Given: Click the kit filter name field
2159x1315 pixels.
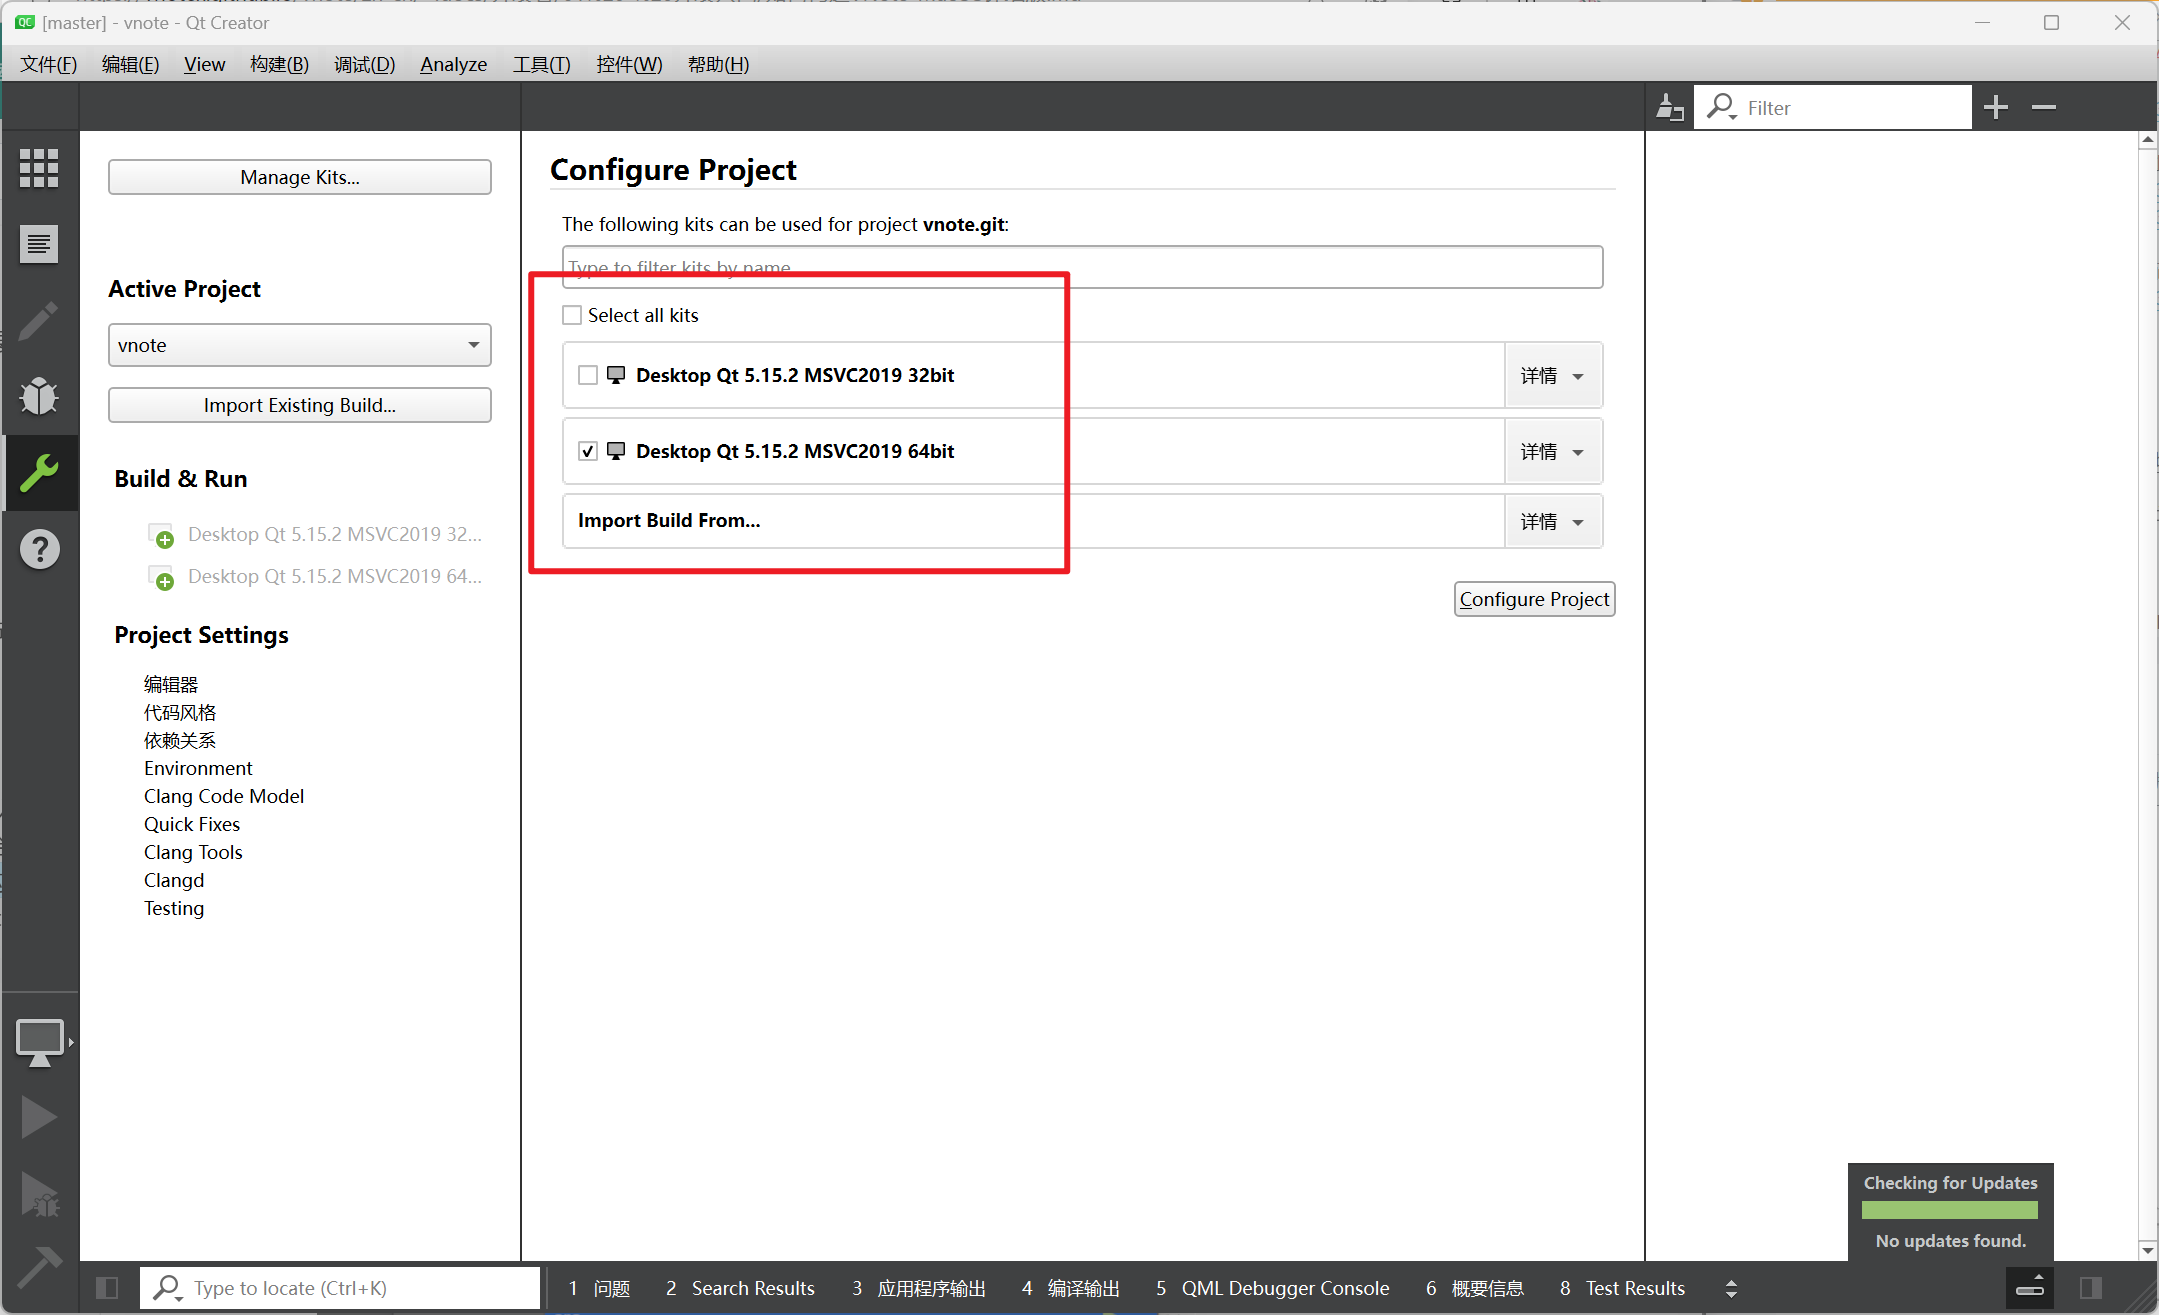Looking at the screenshot, I should point(1082,267).
